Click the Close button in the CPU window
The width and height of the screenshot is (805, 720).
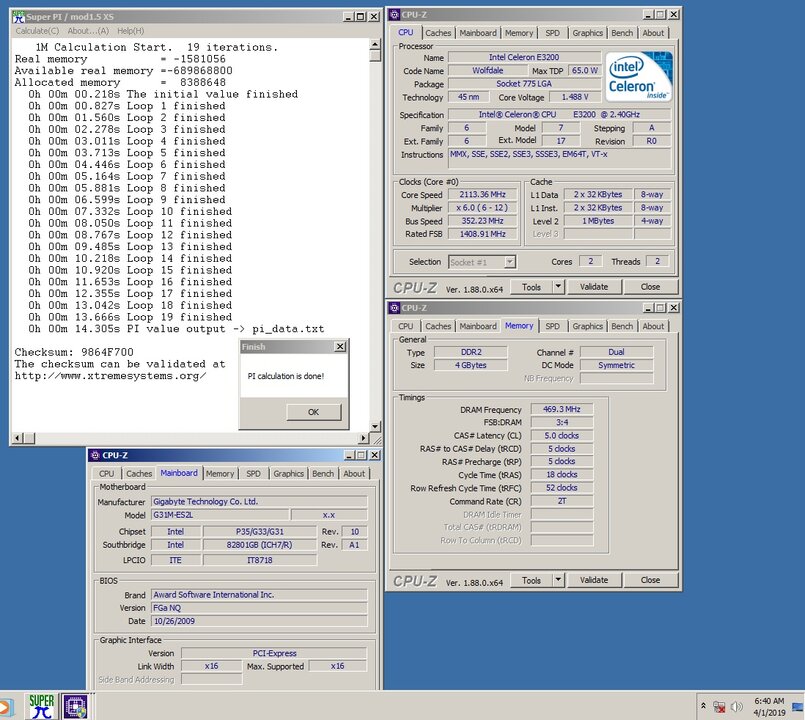(x=650, y=287)
